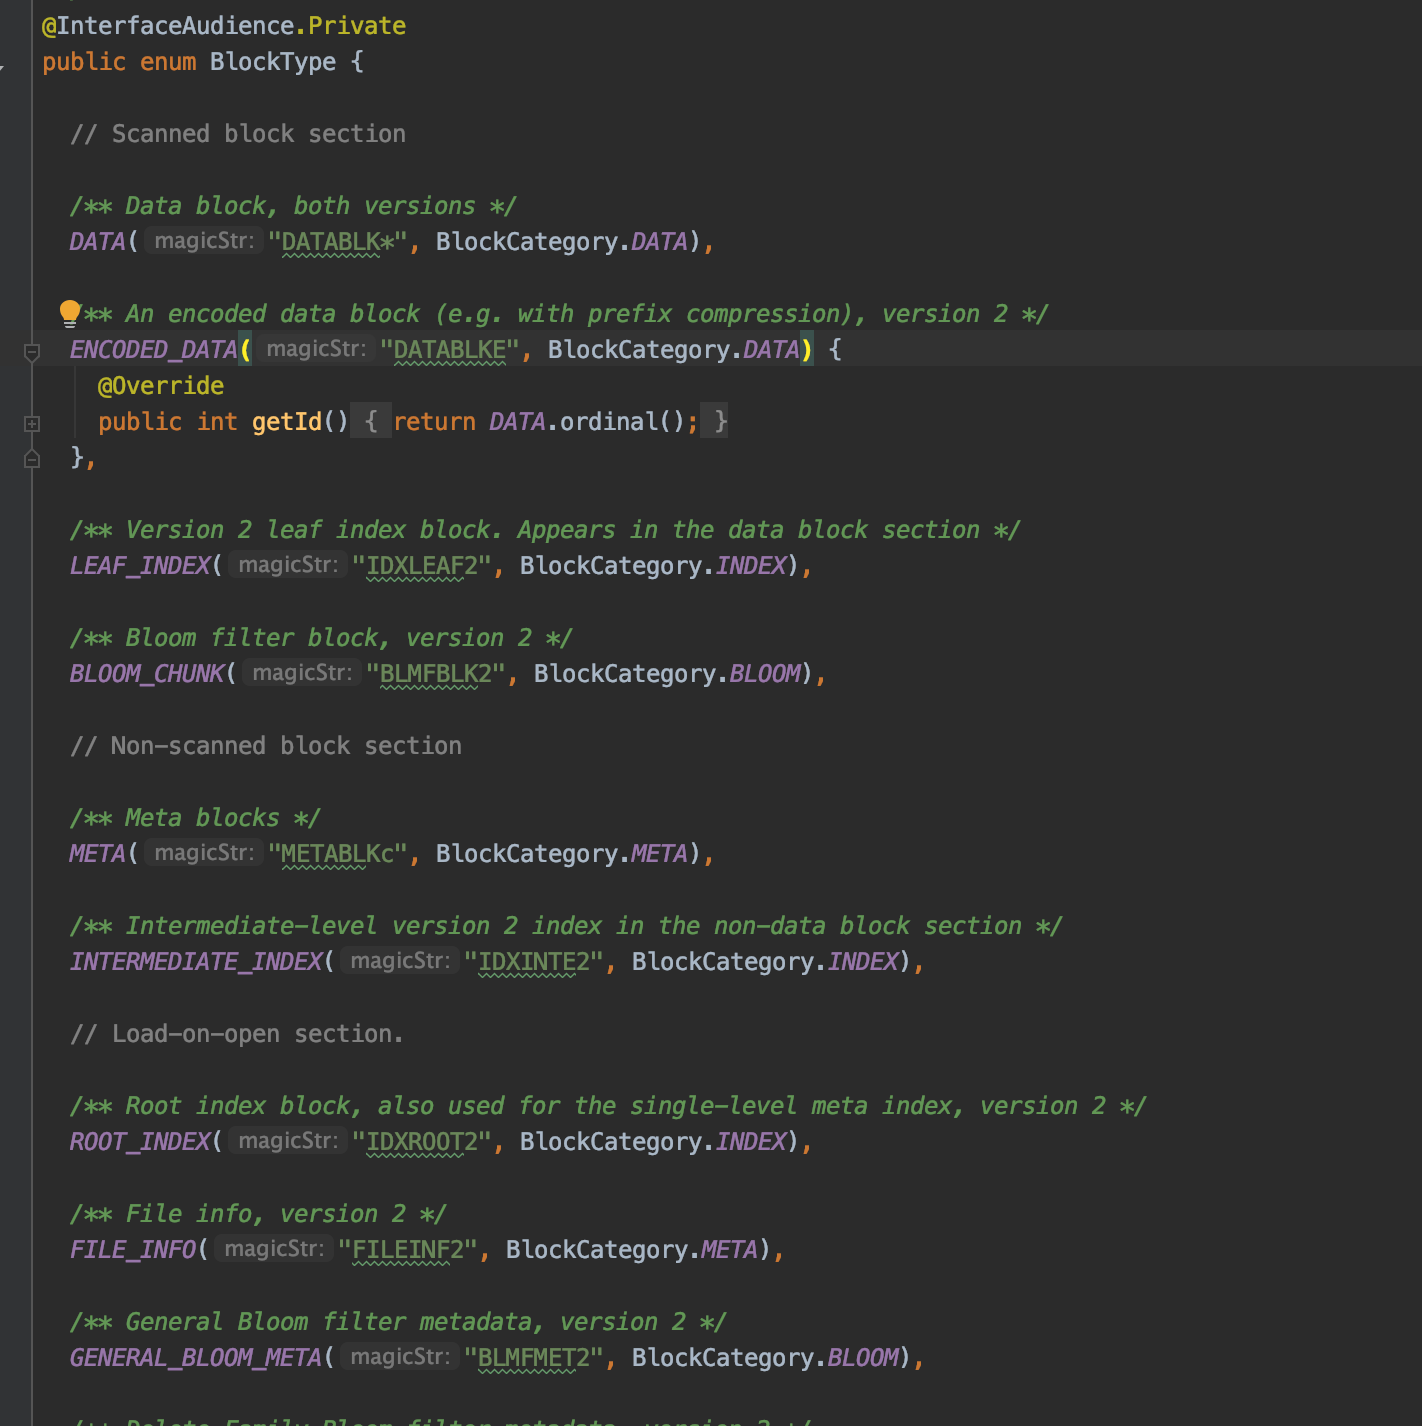Click the "enum" keyword in the declaration
This screenshot has height=1426, width=1422.
click(x=168, y=62)
